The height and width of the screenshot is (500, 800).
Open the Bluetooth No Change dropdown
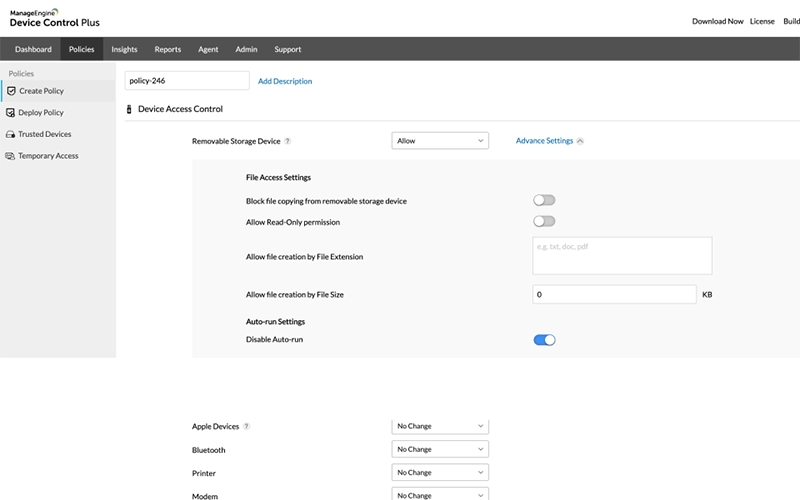(440, 450)
